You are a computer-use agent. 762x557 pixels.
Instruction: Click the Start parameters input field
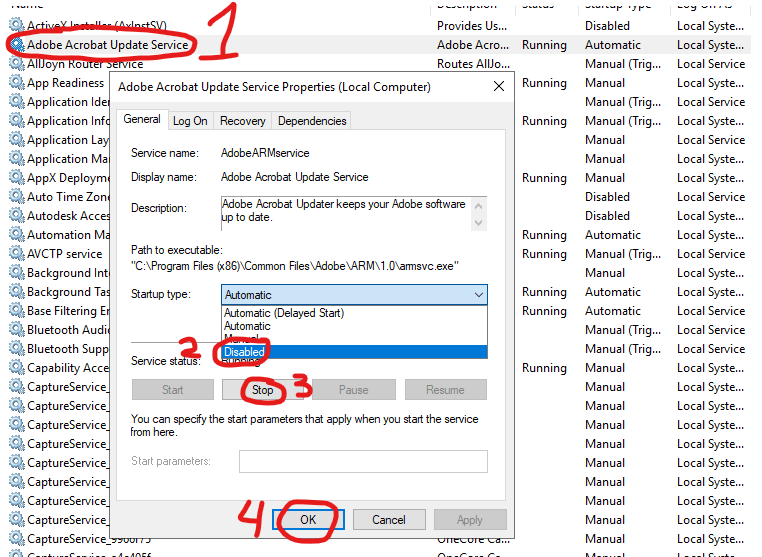point(363,461)
